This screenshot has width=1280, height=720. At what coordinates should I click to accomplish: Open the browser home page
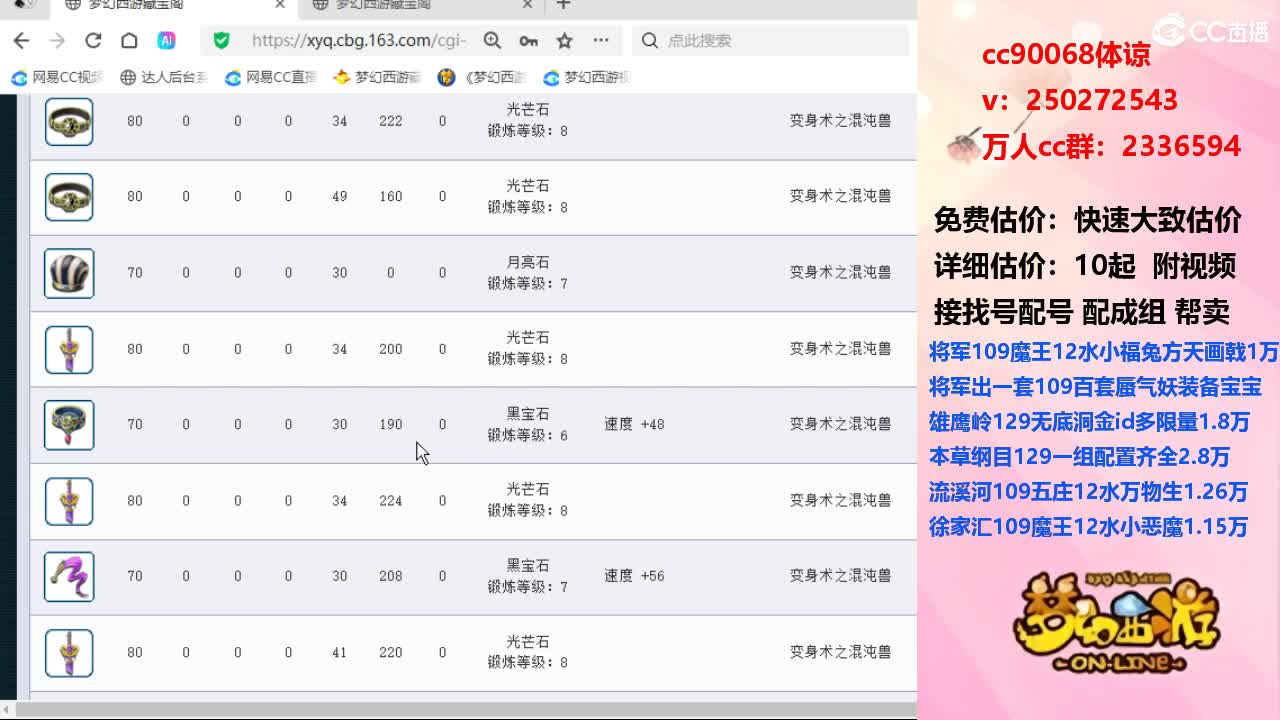pyautogui.click(x=129, y=40)
